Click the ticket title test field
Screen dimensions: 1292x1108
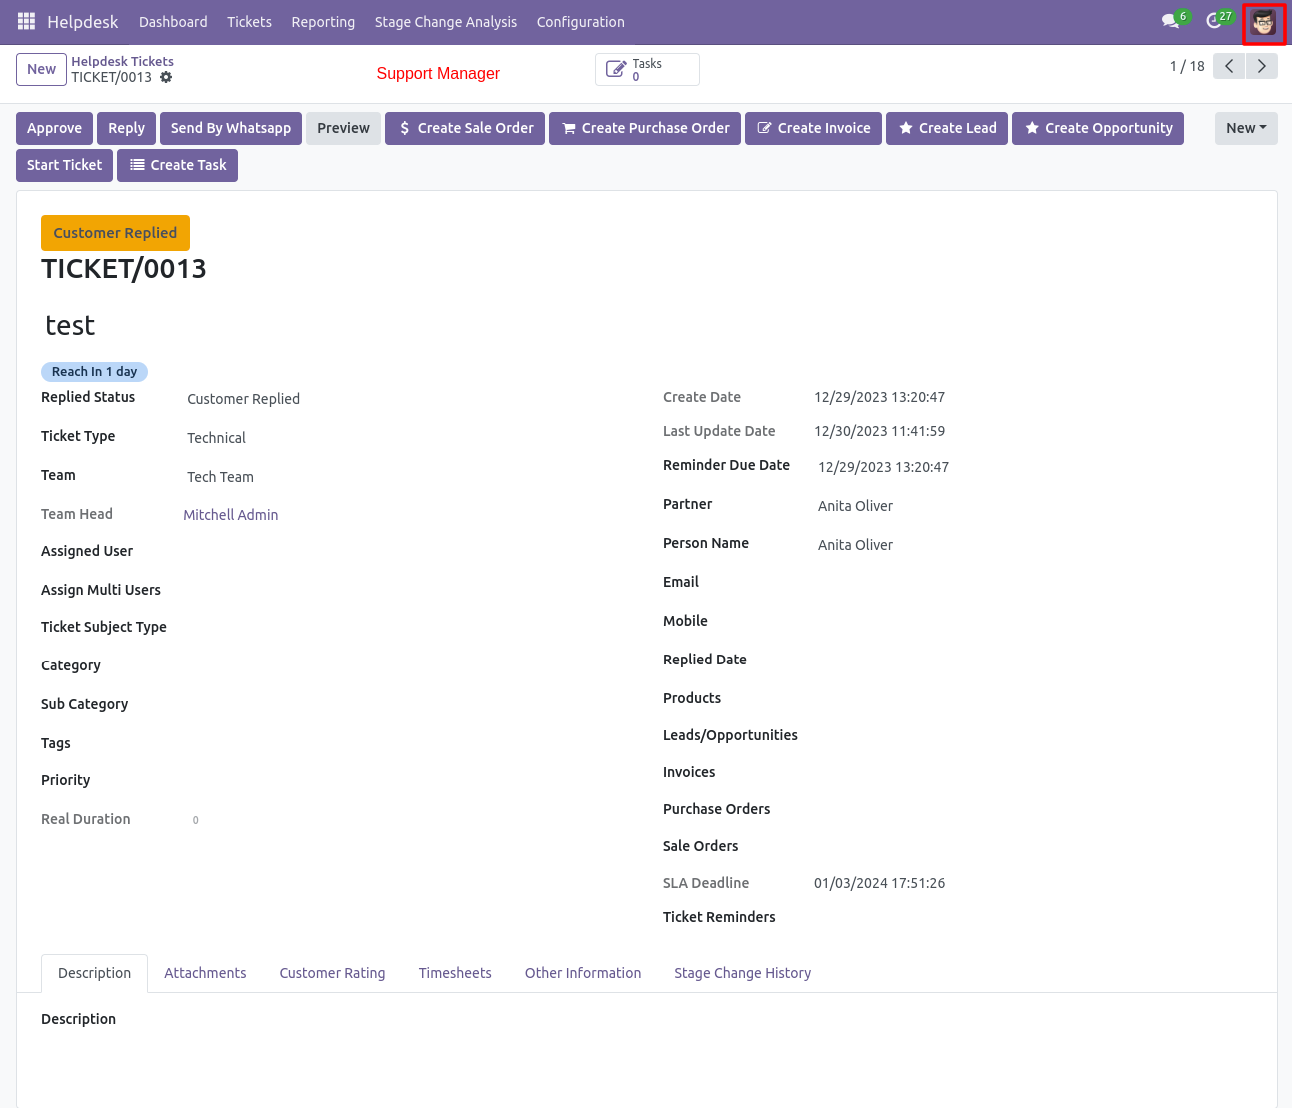pyautogui.click(x=70, y=325)
